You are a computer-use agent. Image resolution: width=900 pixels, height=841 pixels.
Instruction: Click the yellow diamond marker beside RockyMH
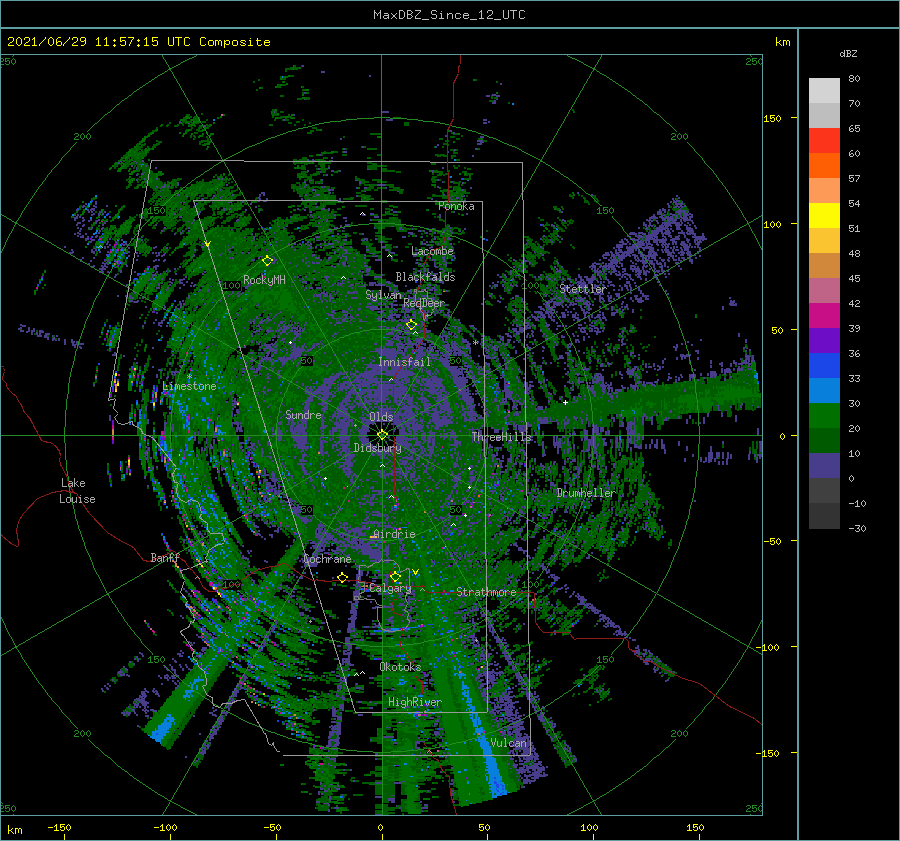click(267, 261)
